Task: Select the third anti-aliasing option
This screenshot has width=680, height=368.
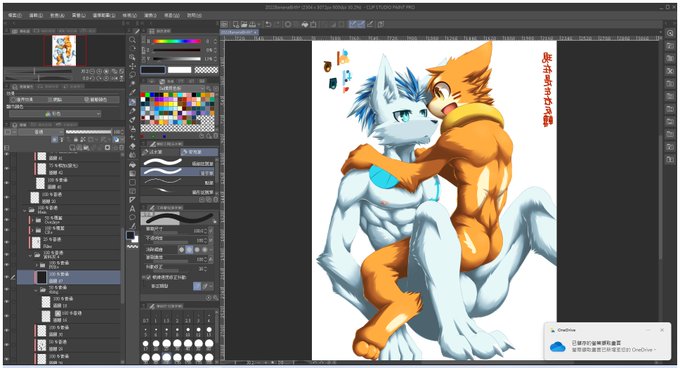Action: [x=197, y=250]
